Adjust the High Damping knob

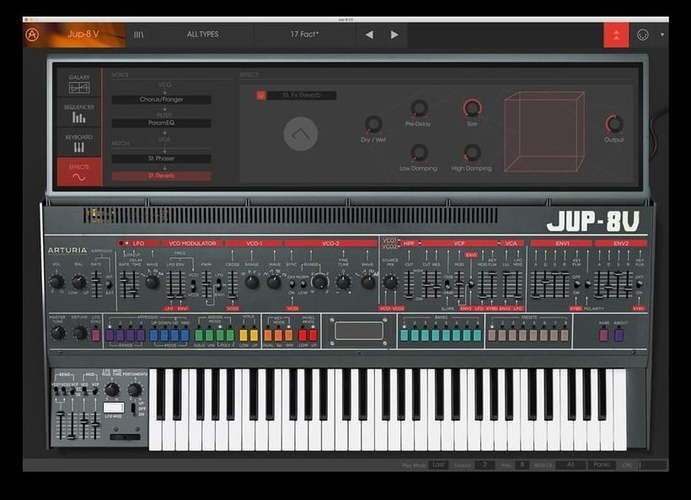pos(472,153)
